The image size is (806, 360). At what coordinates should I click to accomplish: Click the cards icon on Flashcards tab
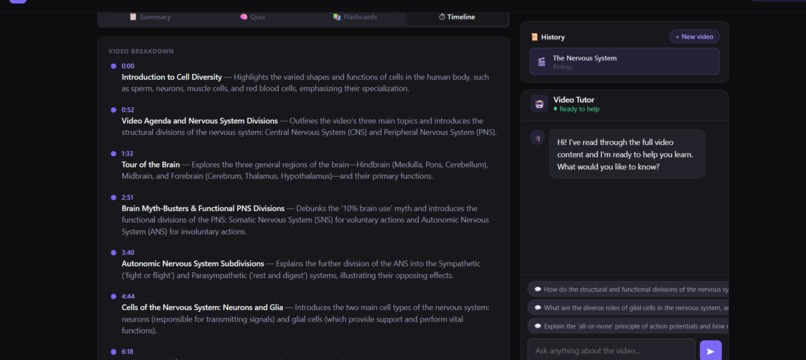click(x=337, y=17)
